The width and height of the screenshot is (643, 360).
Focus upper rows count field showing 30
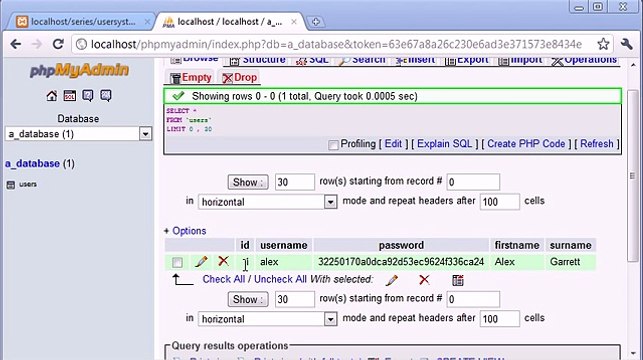(294, 182)
